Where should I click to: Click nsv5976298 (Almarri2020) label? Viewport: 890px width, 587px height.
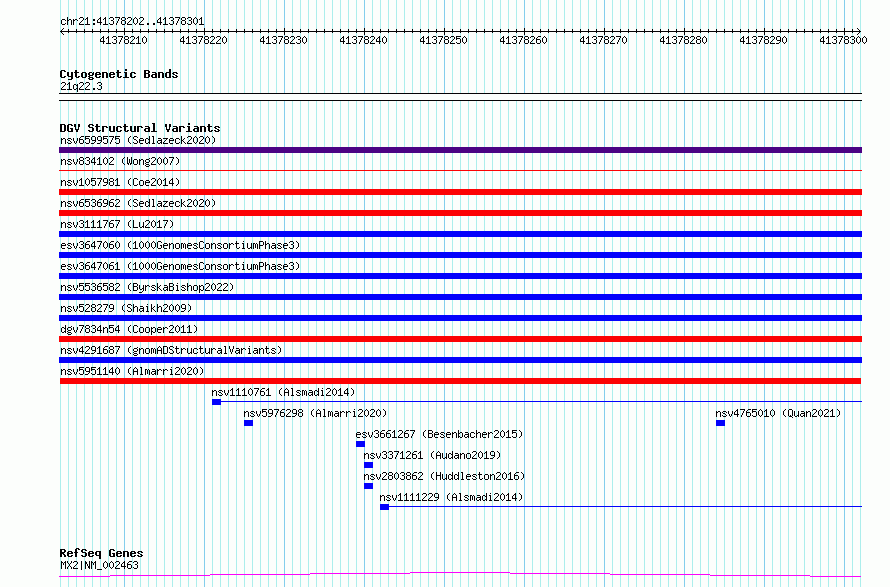[x=315, y=413]
